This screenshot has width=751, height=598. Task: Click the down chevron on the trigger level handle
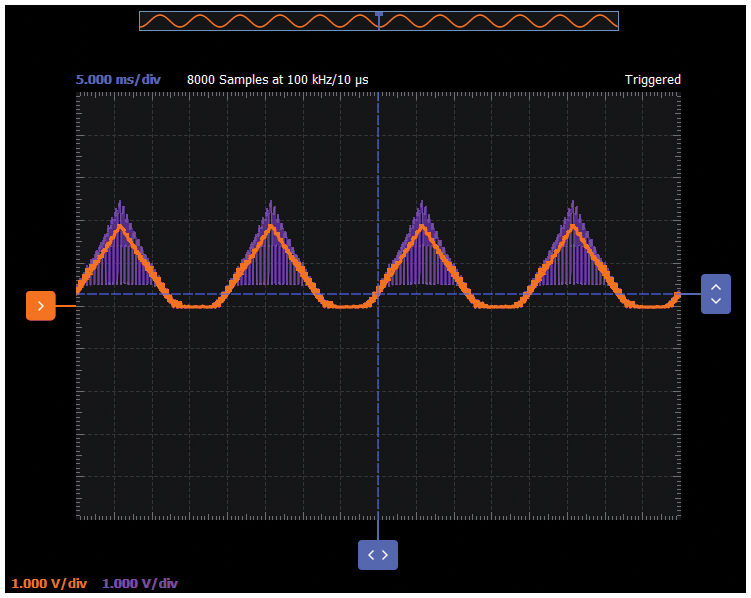[715, 301]
